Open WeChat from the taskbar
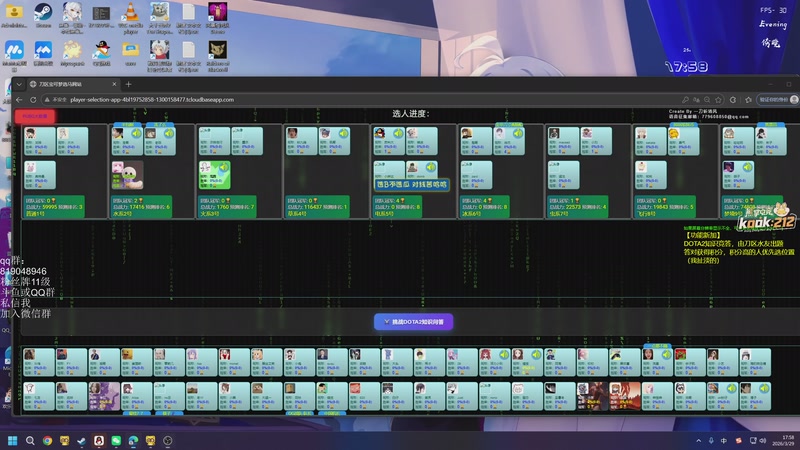The height and width of the screenshot is (450, 800). tap(116, 440)
